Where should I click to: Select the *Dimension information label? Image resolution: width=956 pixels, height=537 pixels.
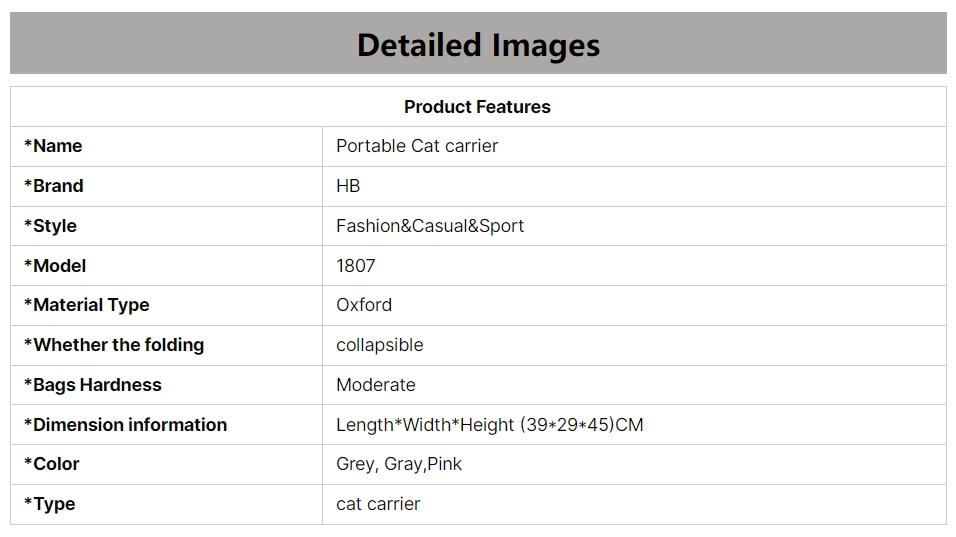pyautogui.click(x=126, y=425)
